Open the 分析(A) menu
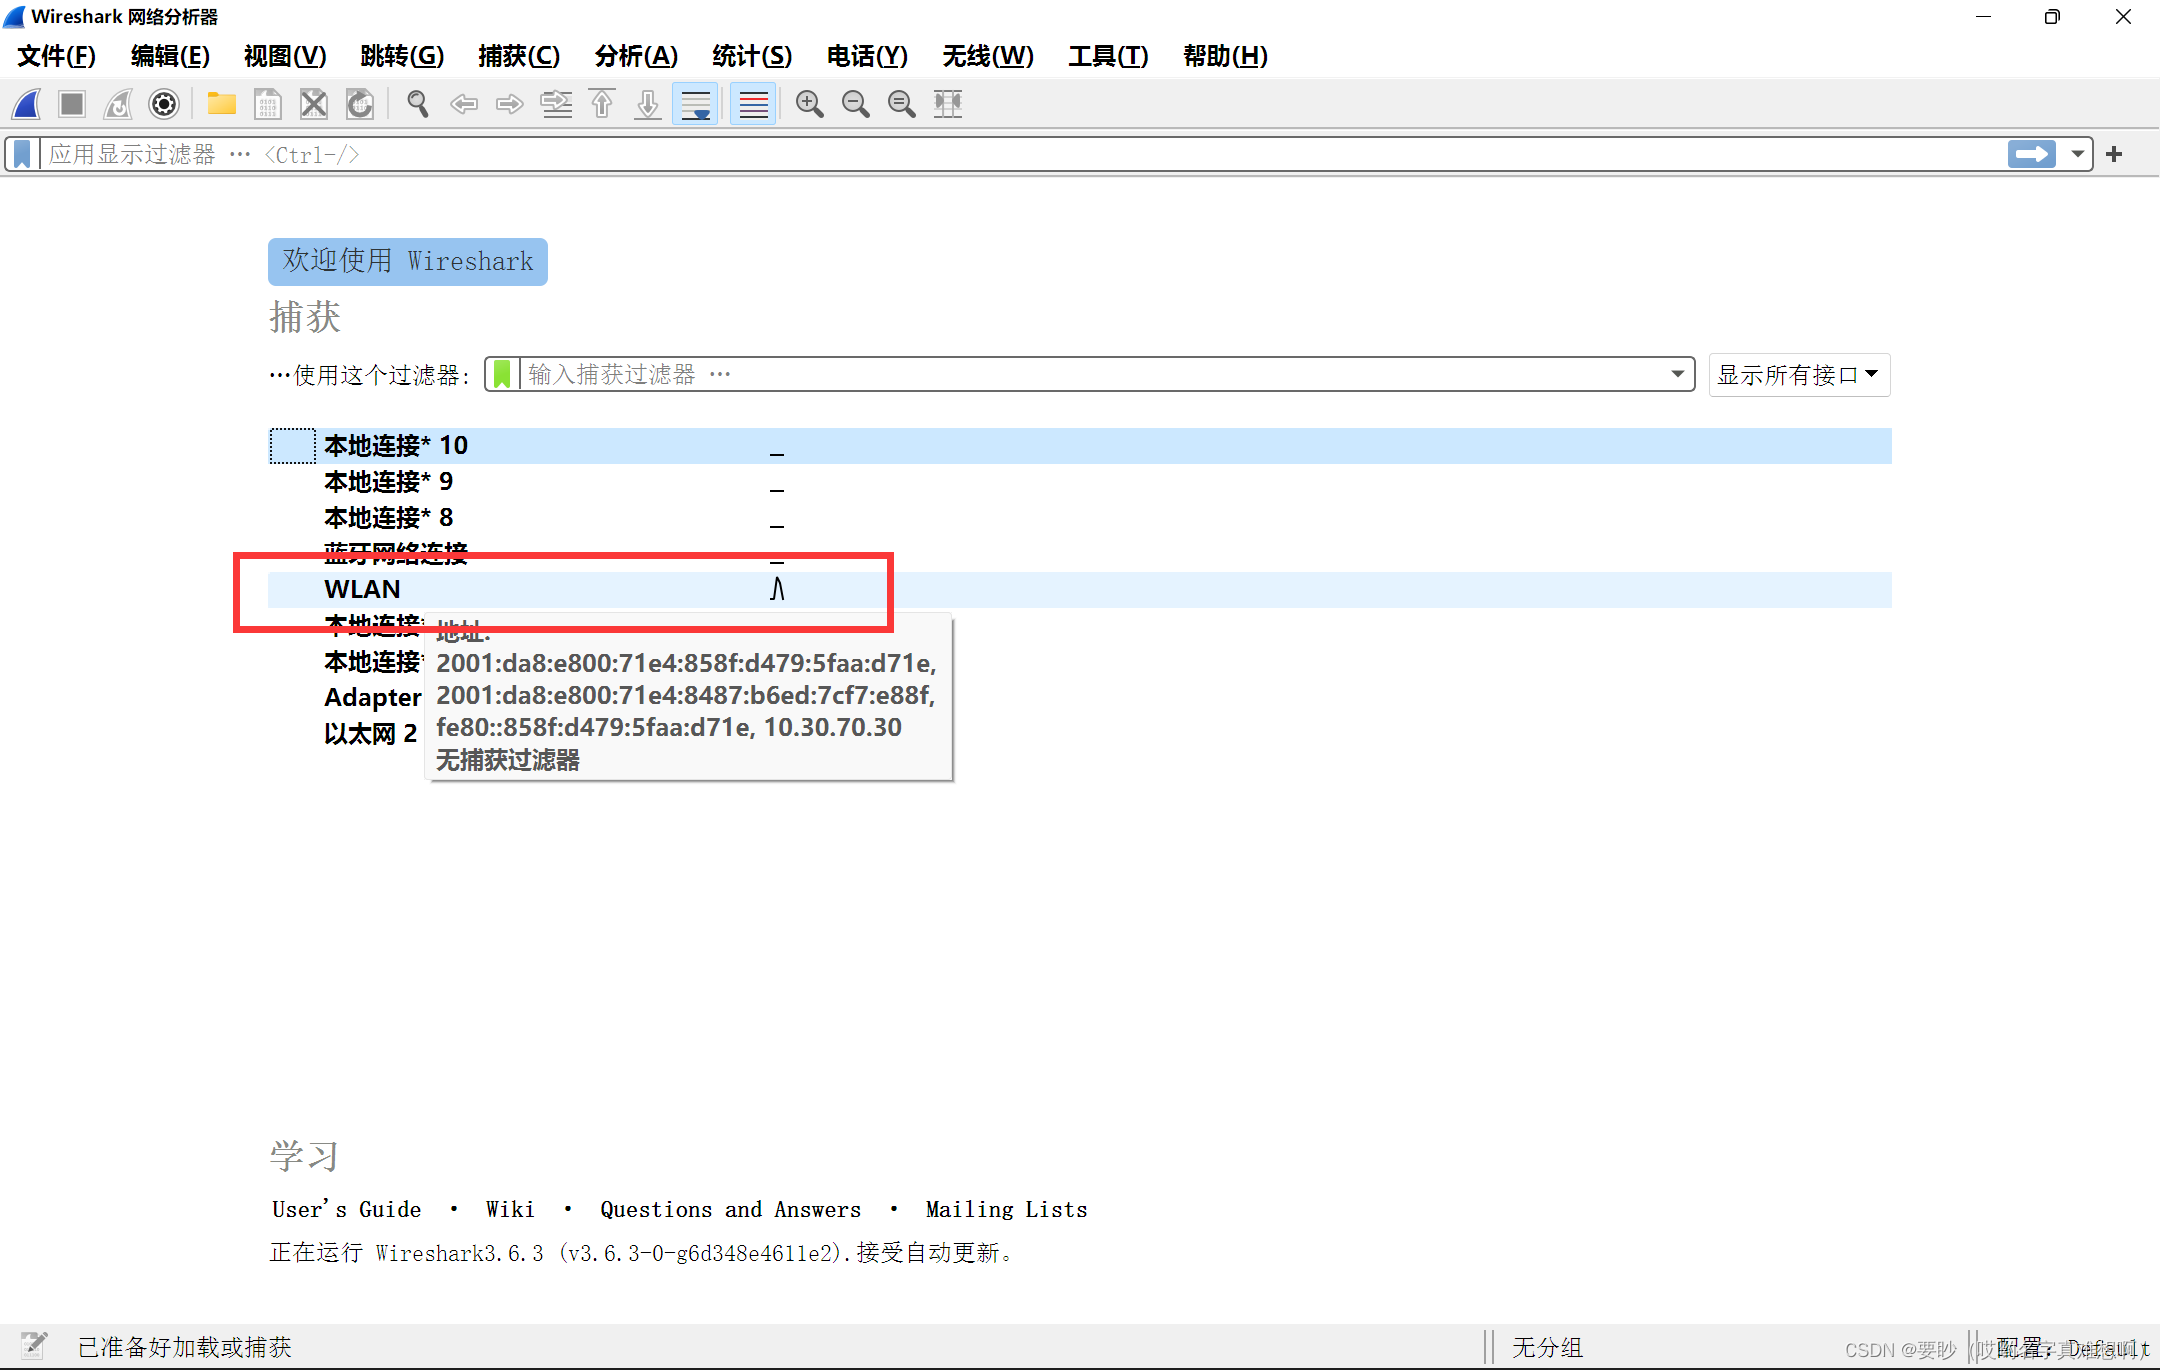 [x=636, y=56]
